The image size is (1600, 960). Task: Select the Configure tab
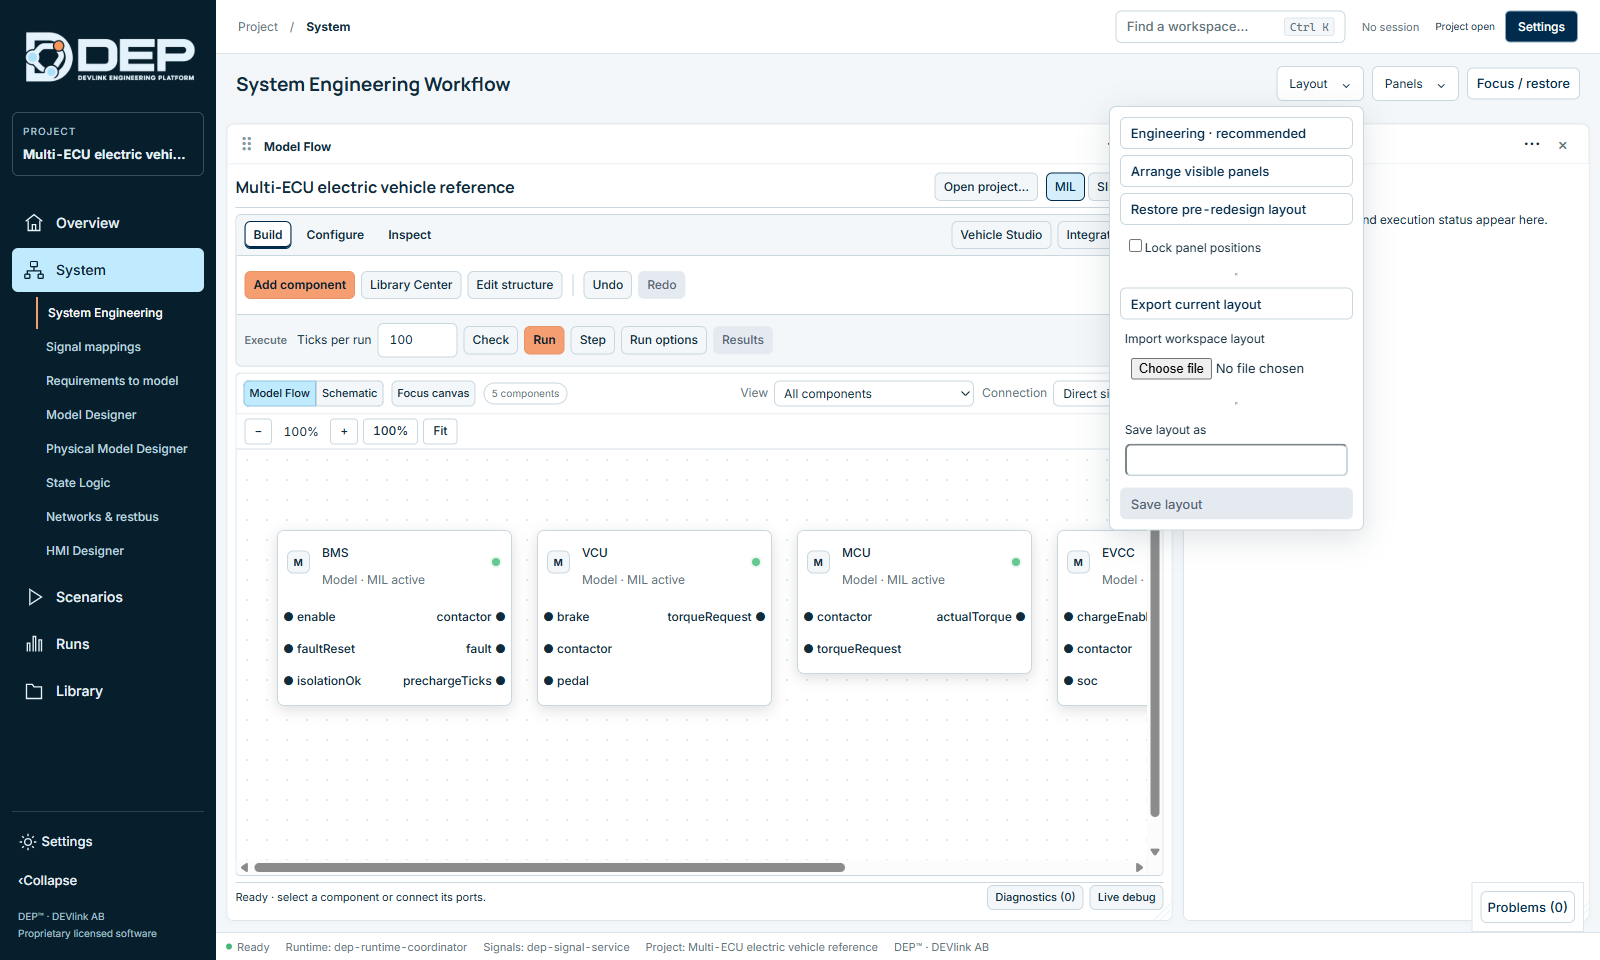tap(335, 235)
